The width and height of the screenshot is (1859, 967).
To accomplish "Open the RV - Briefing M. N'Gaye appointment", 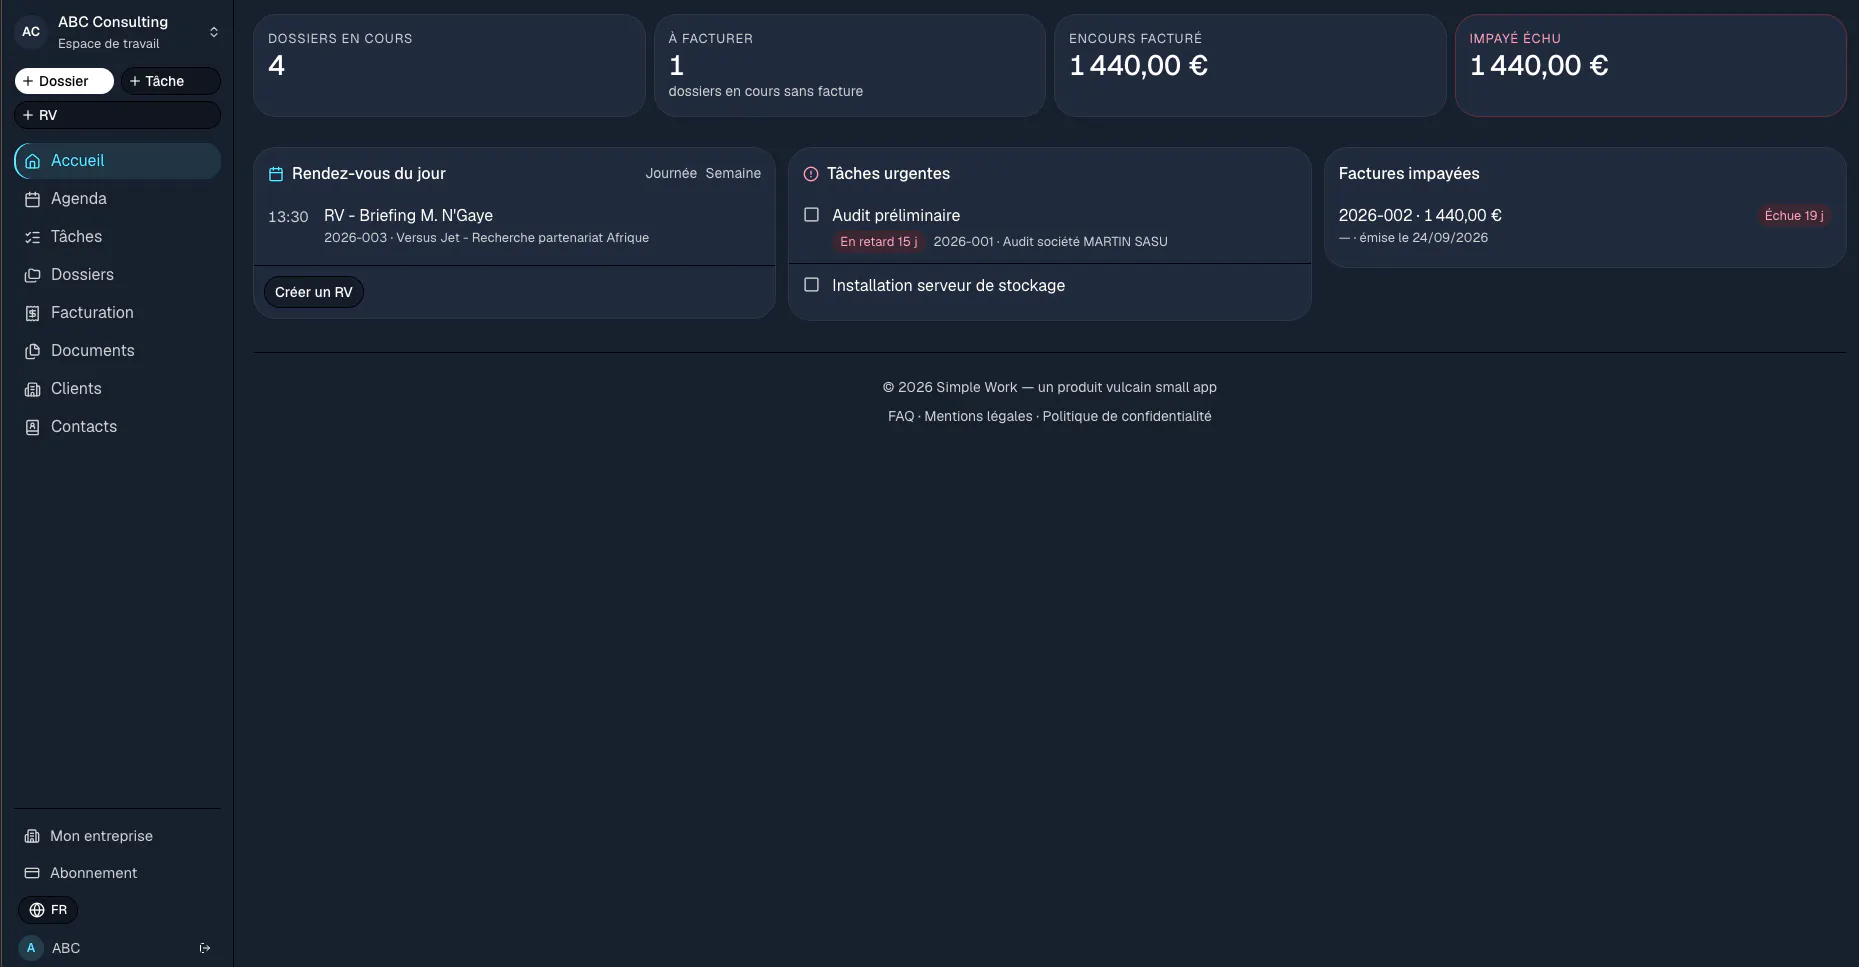I will (514, 226).
